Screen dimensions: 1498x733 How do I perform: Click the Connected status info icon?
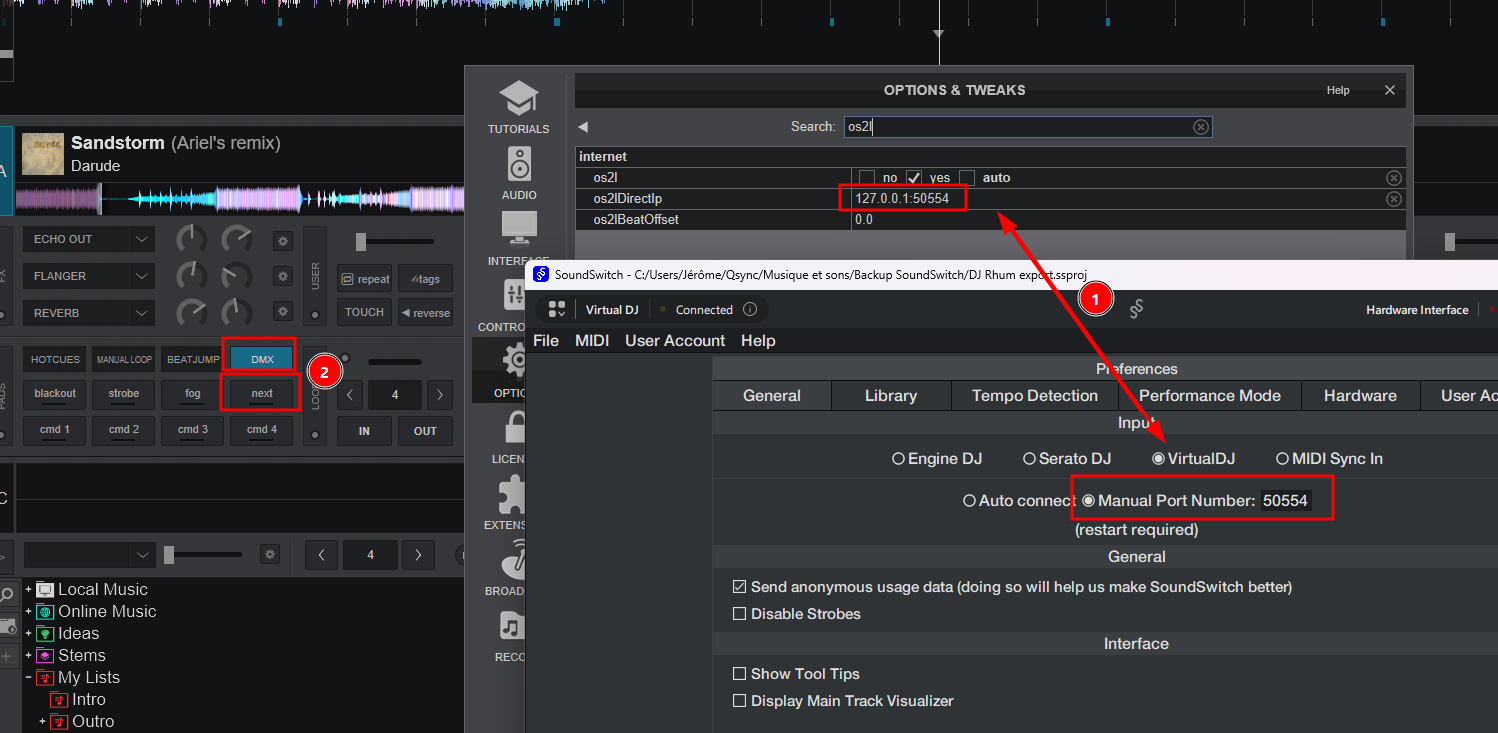click(x=749, y=310)
